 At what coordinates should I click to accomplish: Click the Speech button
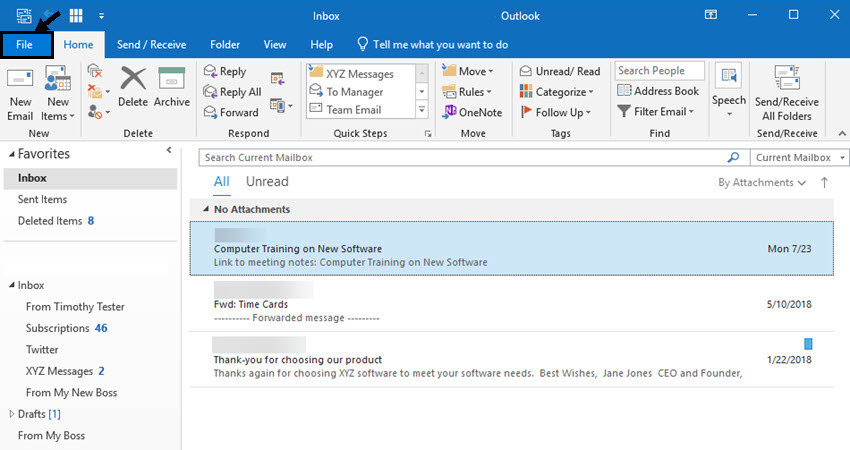pos(729,91)
